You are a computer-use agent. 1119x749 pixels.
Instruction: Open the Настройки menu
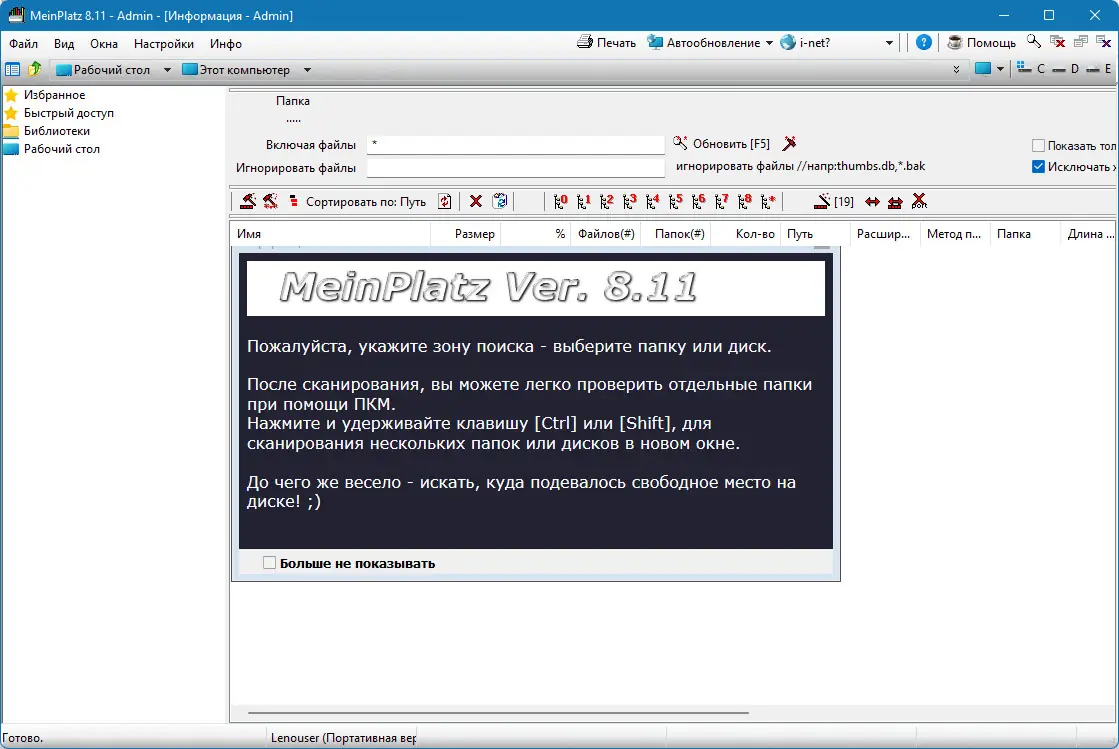coord(163,44)
